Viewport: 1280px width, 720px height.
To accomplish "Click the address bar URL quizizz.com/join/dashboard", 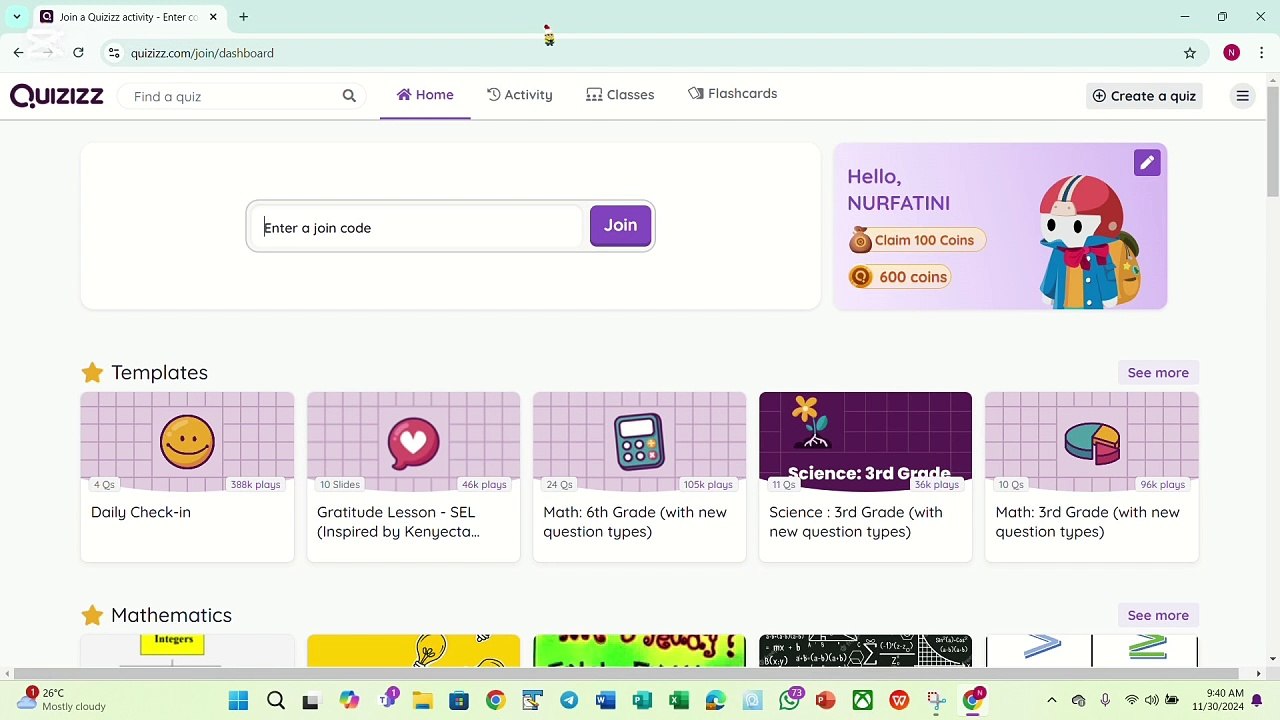I will click(202, 53).
